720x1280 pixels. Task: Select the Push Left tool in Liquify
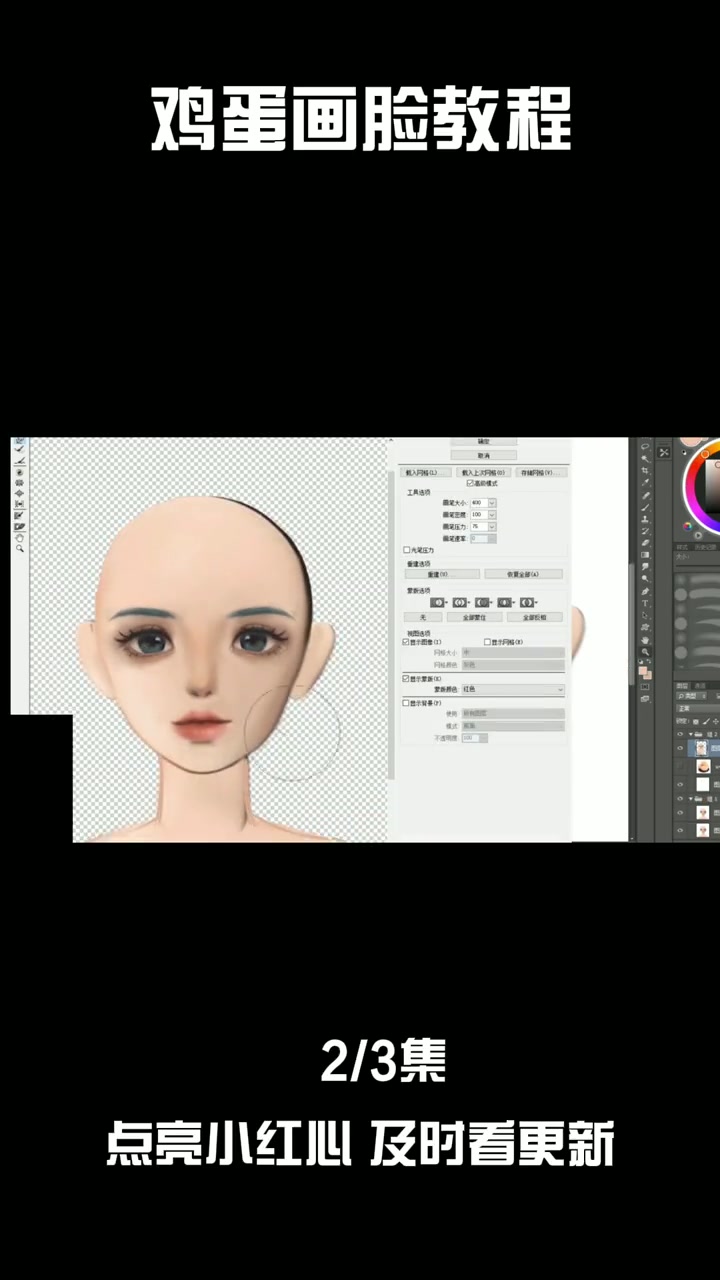click(x=19, y=504)
